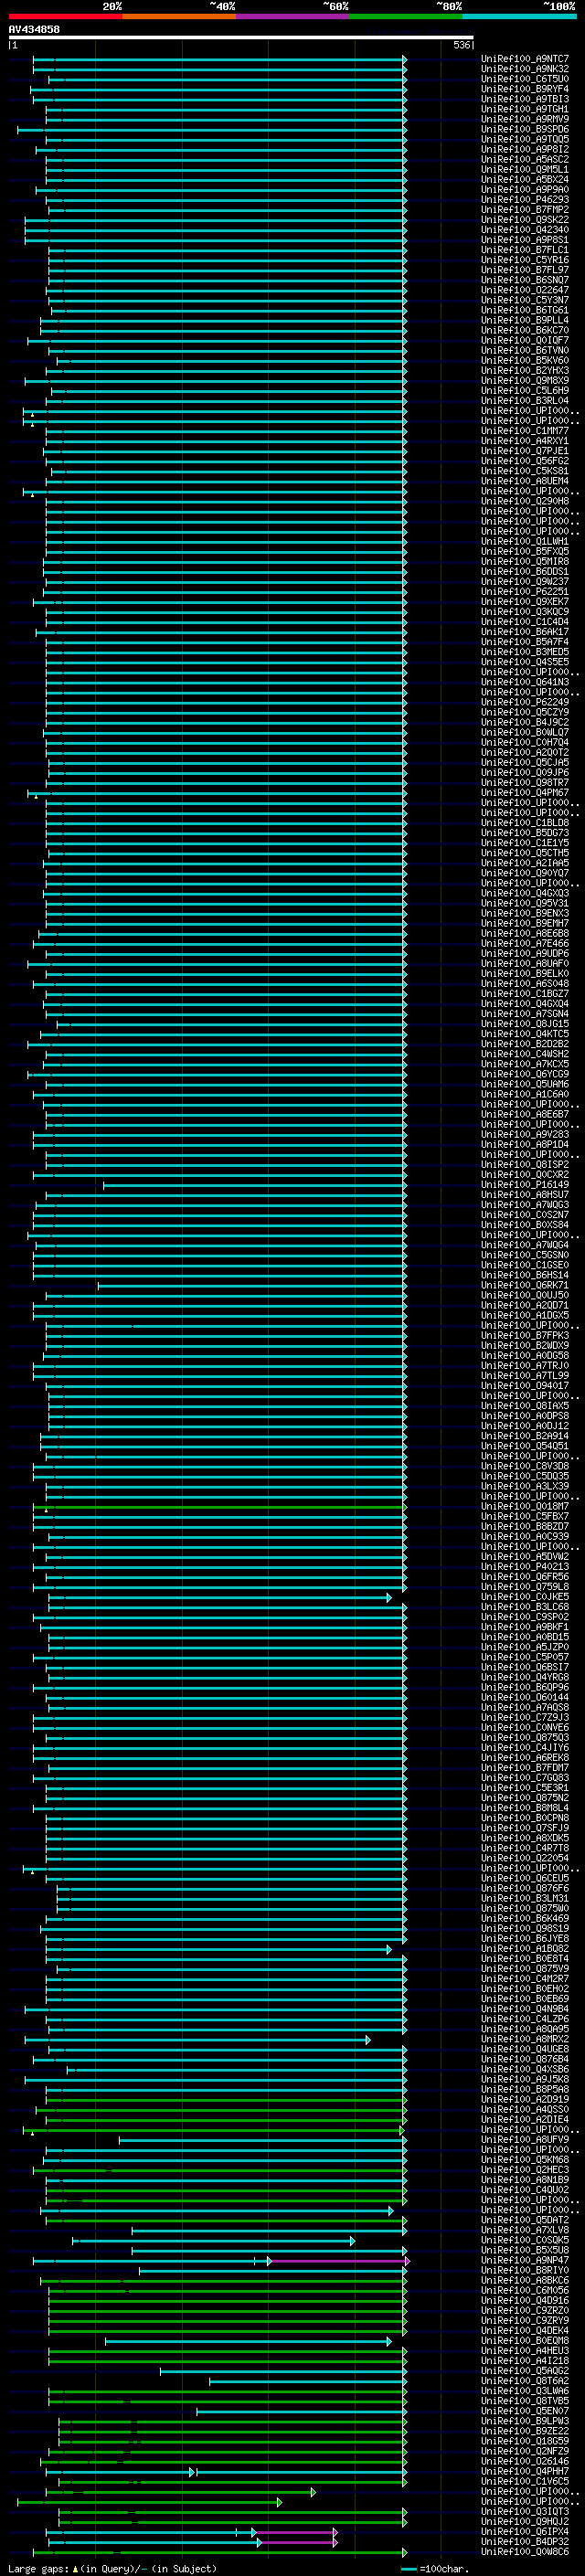This screenshot has height=2576, width=585.
Task: Click the white query ruler bar
Action: coord(241,37)
